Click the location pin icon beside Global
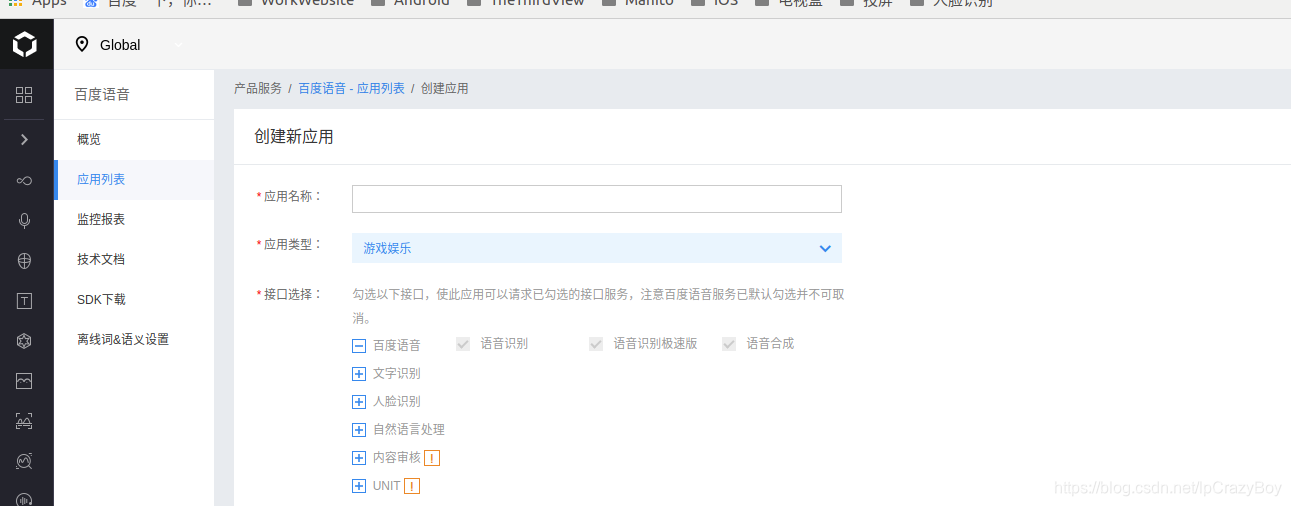 [x=82, y=44]
